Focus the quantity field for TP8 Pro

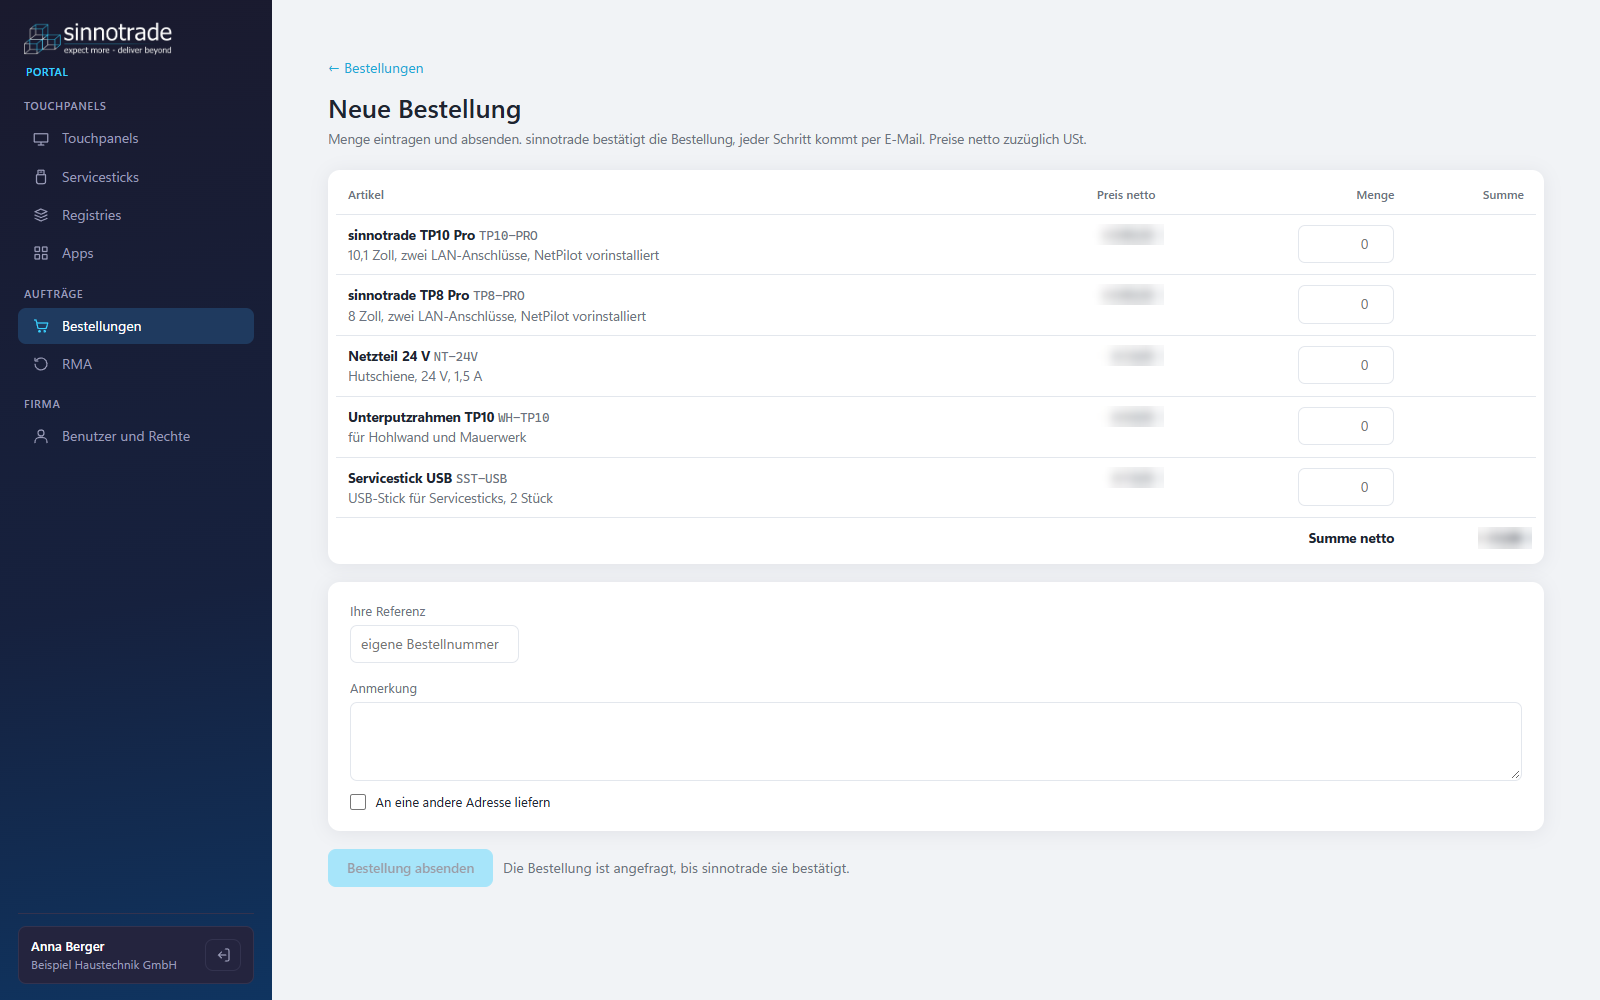1346,304
